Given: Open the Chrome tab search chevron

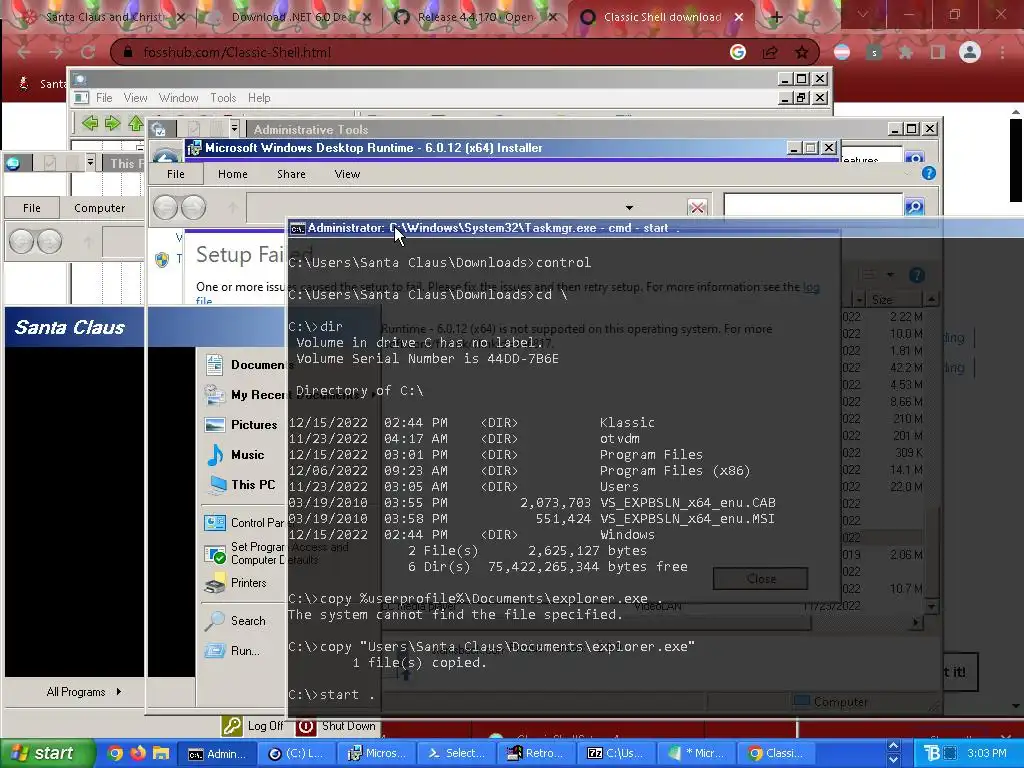Looking at the screenshot, I should pos(863,14).
